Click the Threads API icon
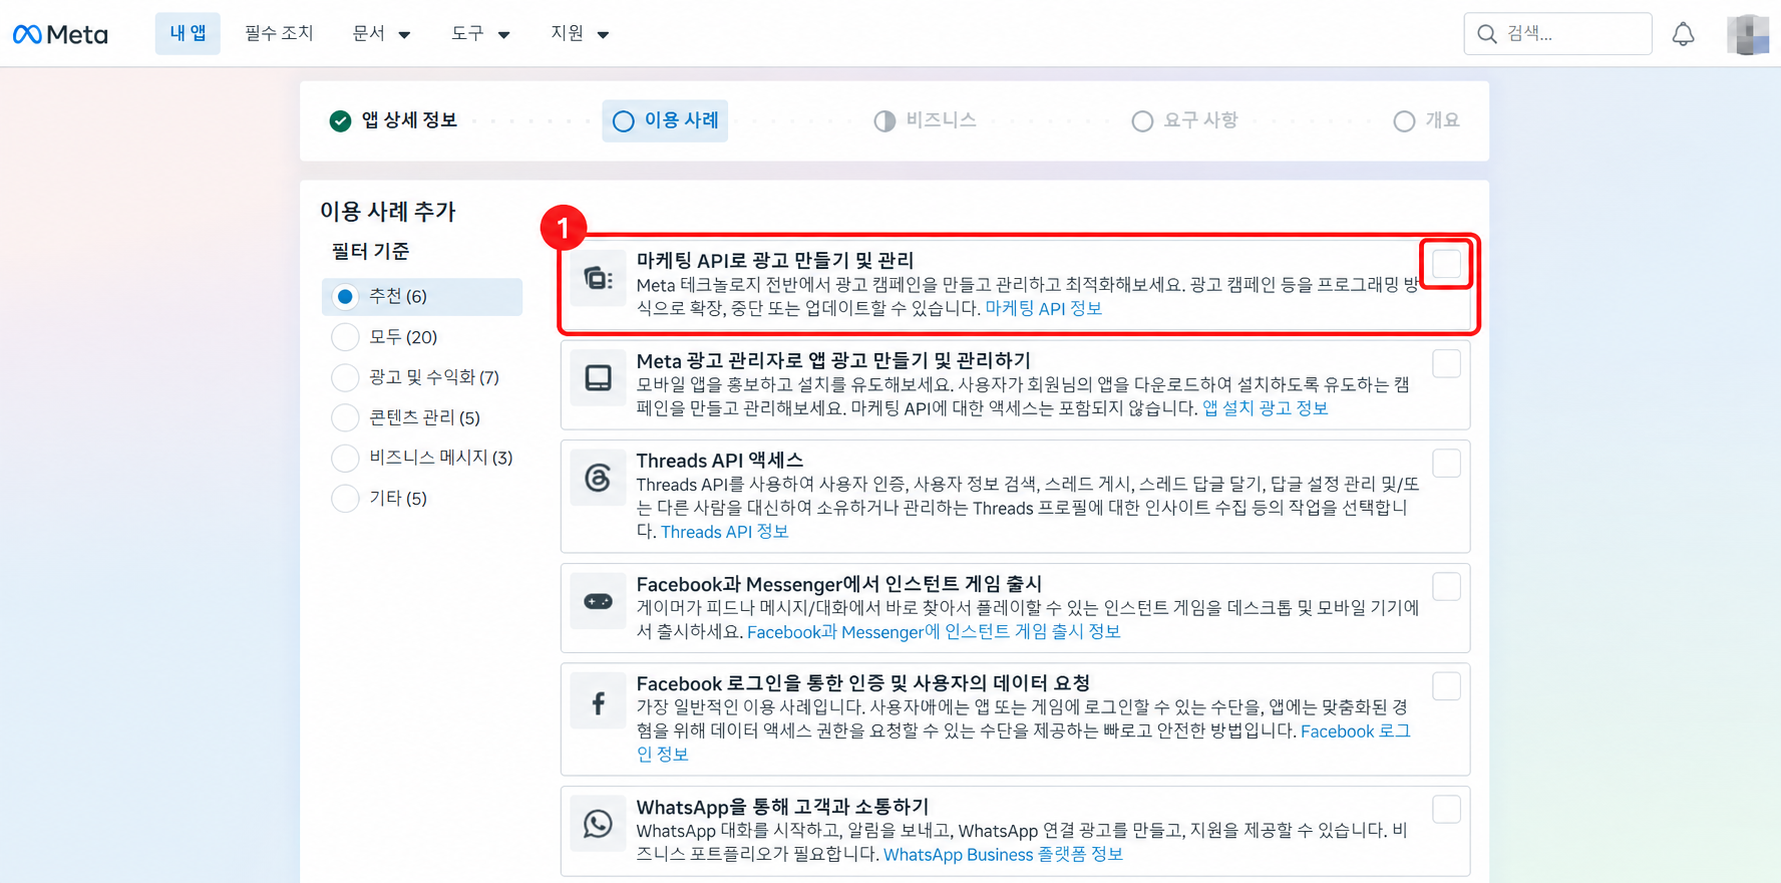The image size is (1781, 883). (598, 478)
